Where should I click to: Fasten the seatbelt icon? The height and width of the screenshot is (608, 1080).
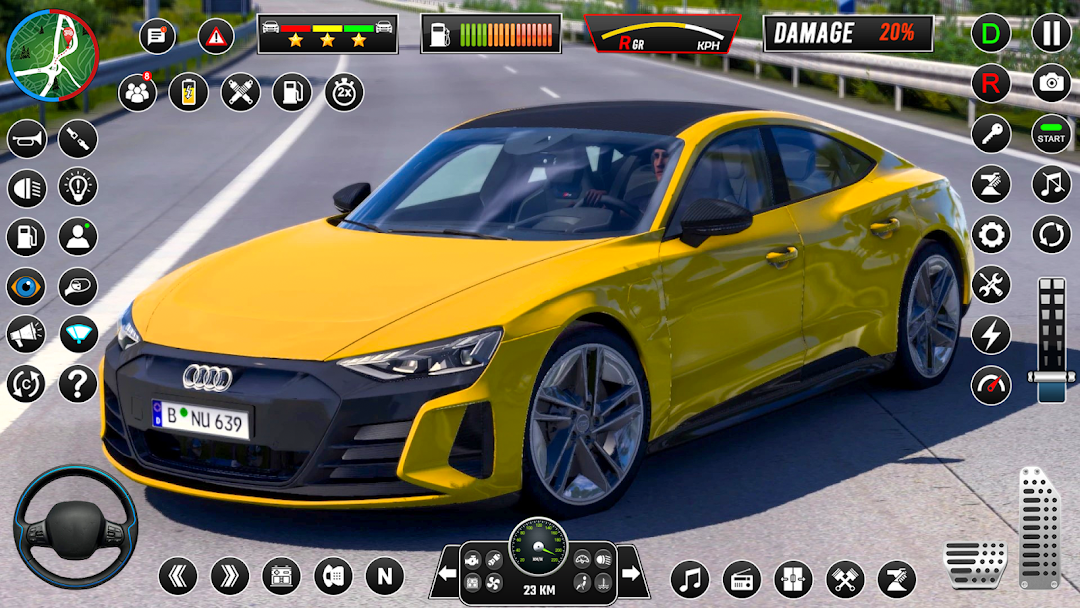(78, 139)
